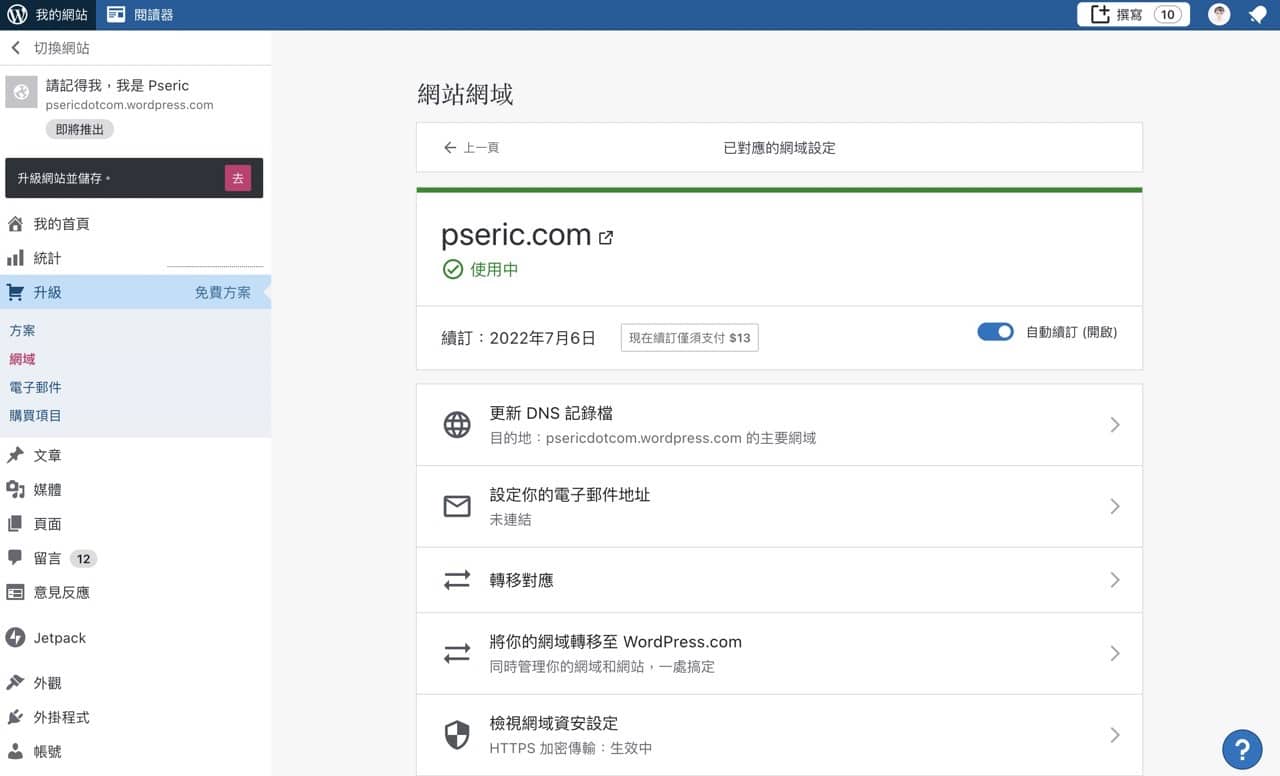
Task: Click the draft count badge 10
Action: click(x=1168, y=14)
